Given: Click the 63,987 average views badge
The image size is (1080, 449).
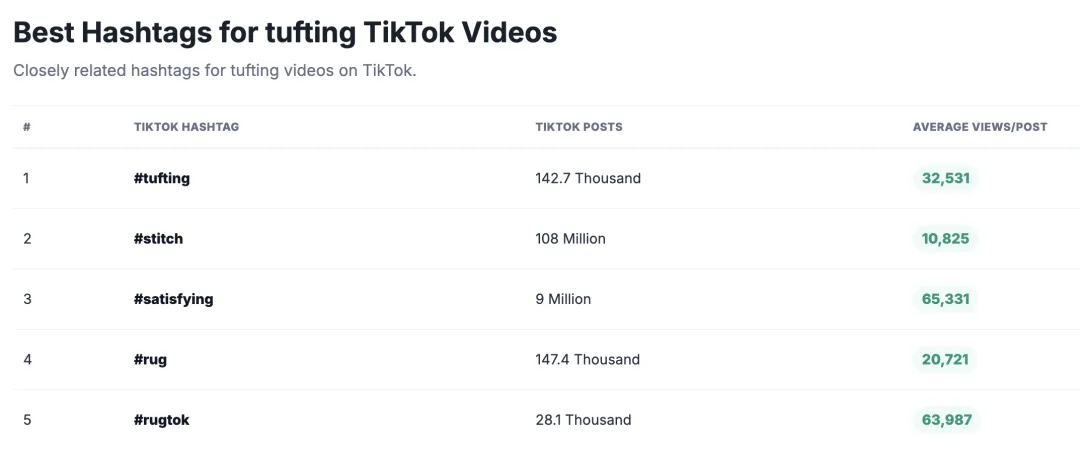Looking at the screenshot, I should (x=946, y=420).
